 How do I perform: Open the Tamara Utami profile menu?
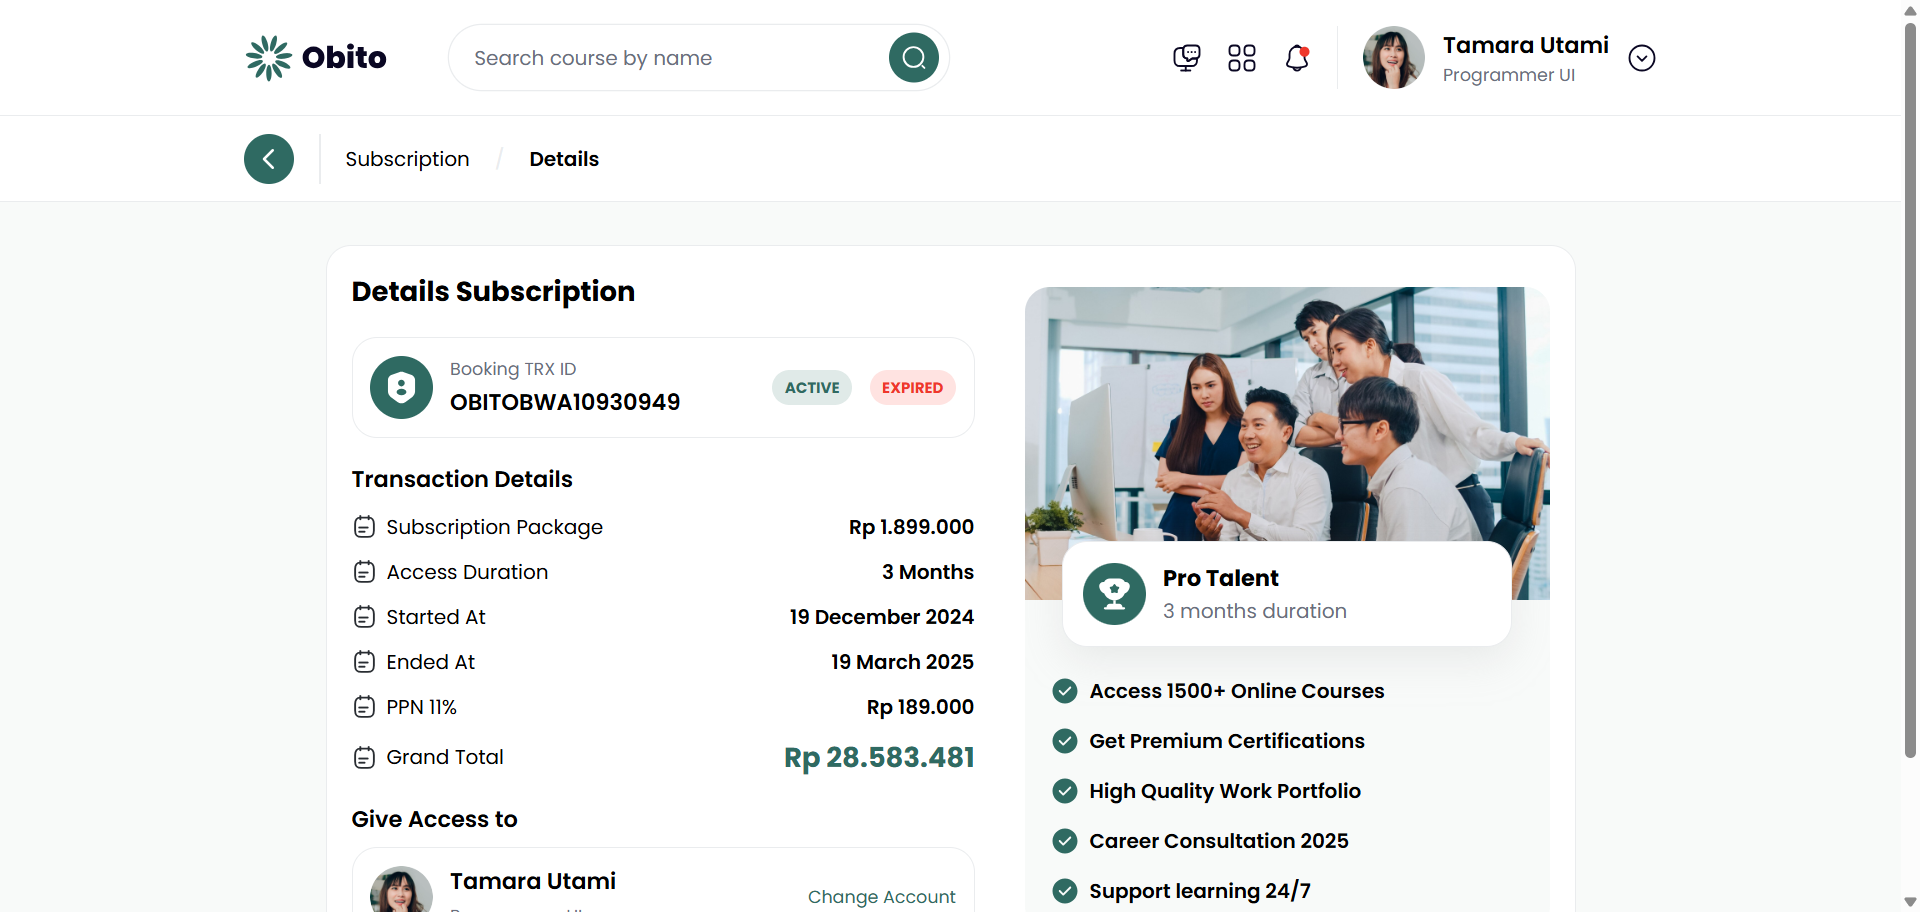point(1524,46)
